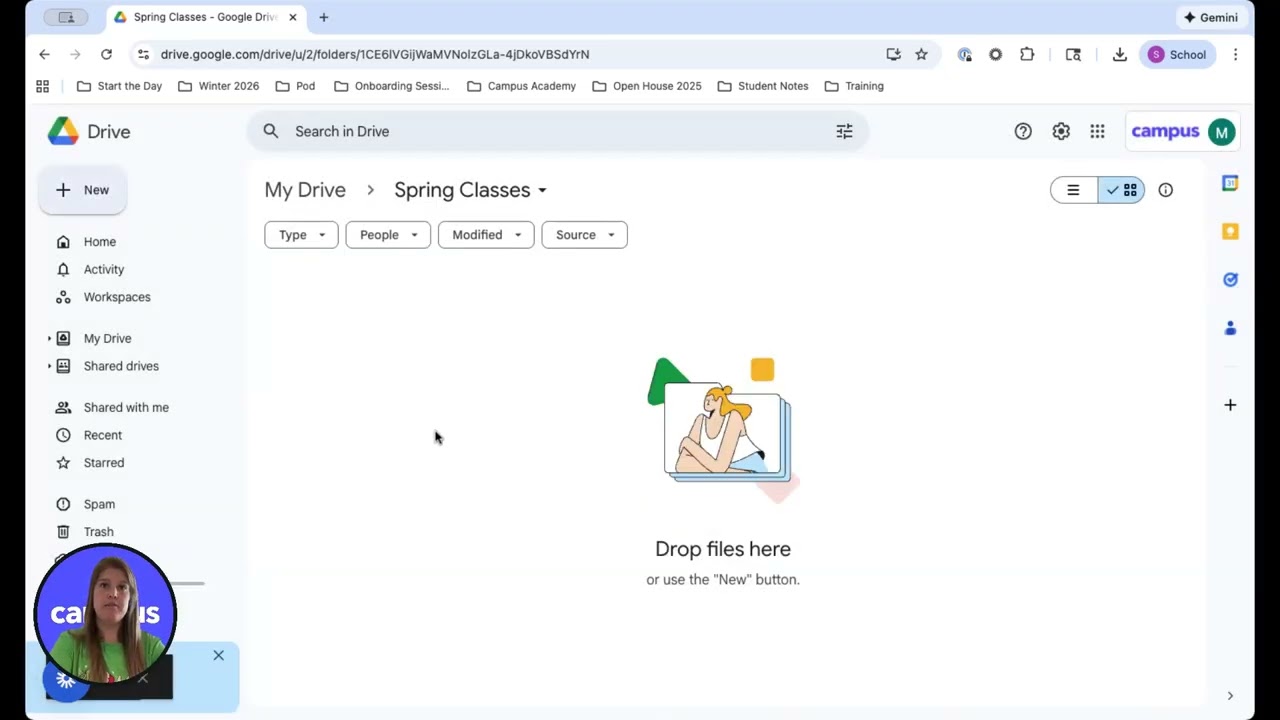
Task: Open the Google Calendar side panel
Action: coord(1230,183)
